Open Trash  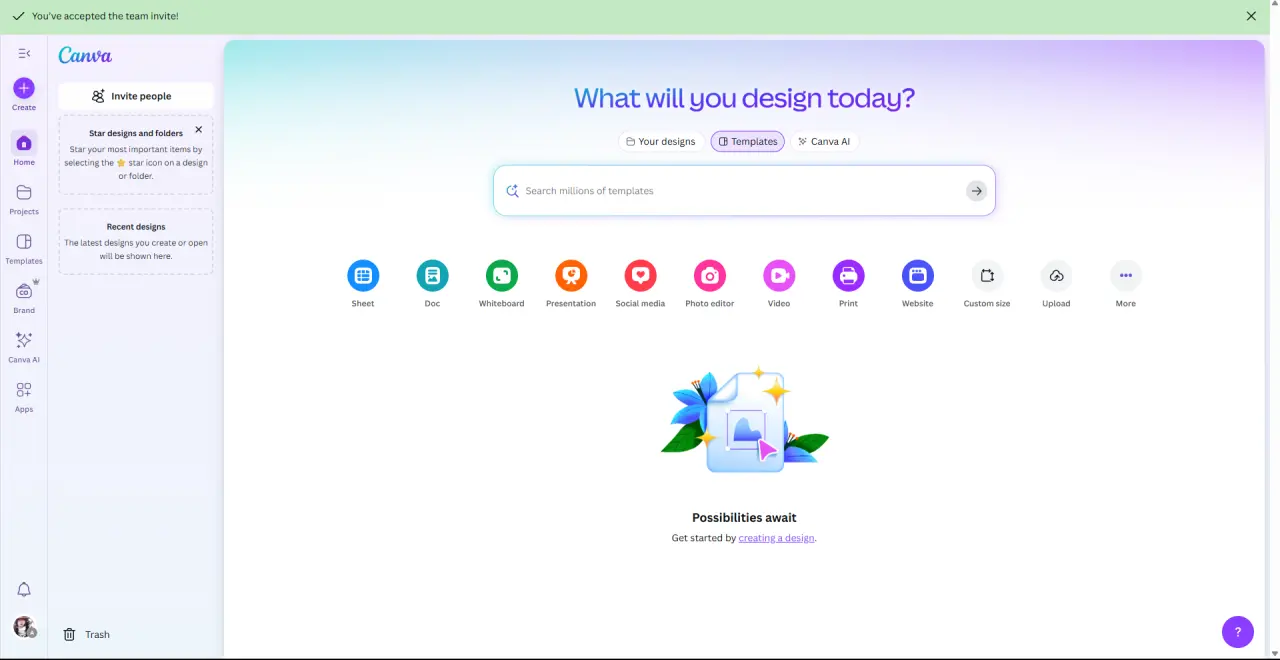pos(87,634)
